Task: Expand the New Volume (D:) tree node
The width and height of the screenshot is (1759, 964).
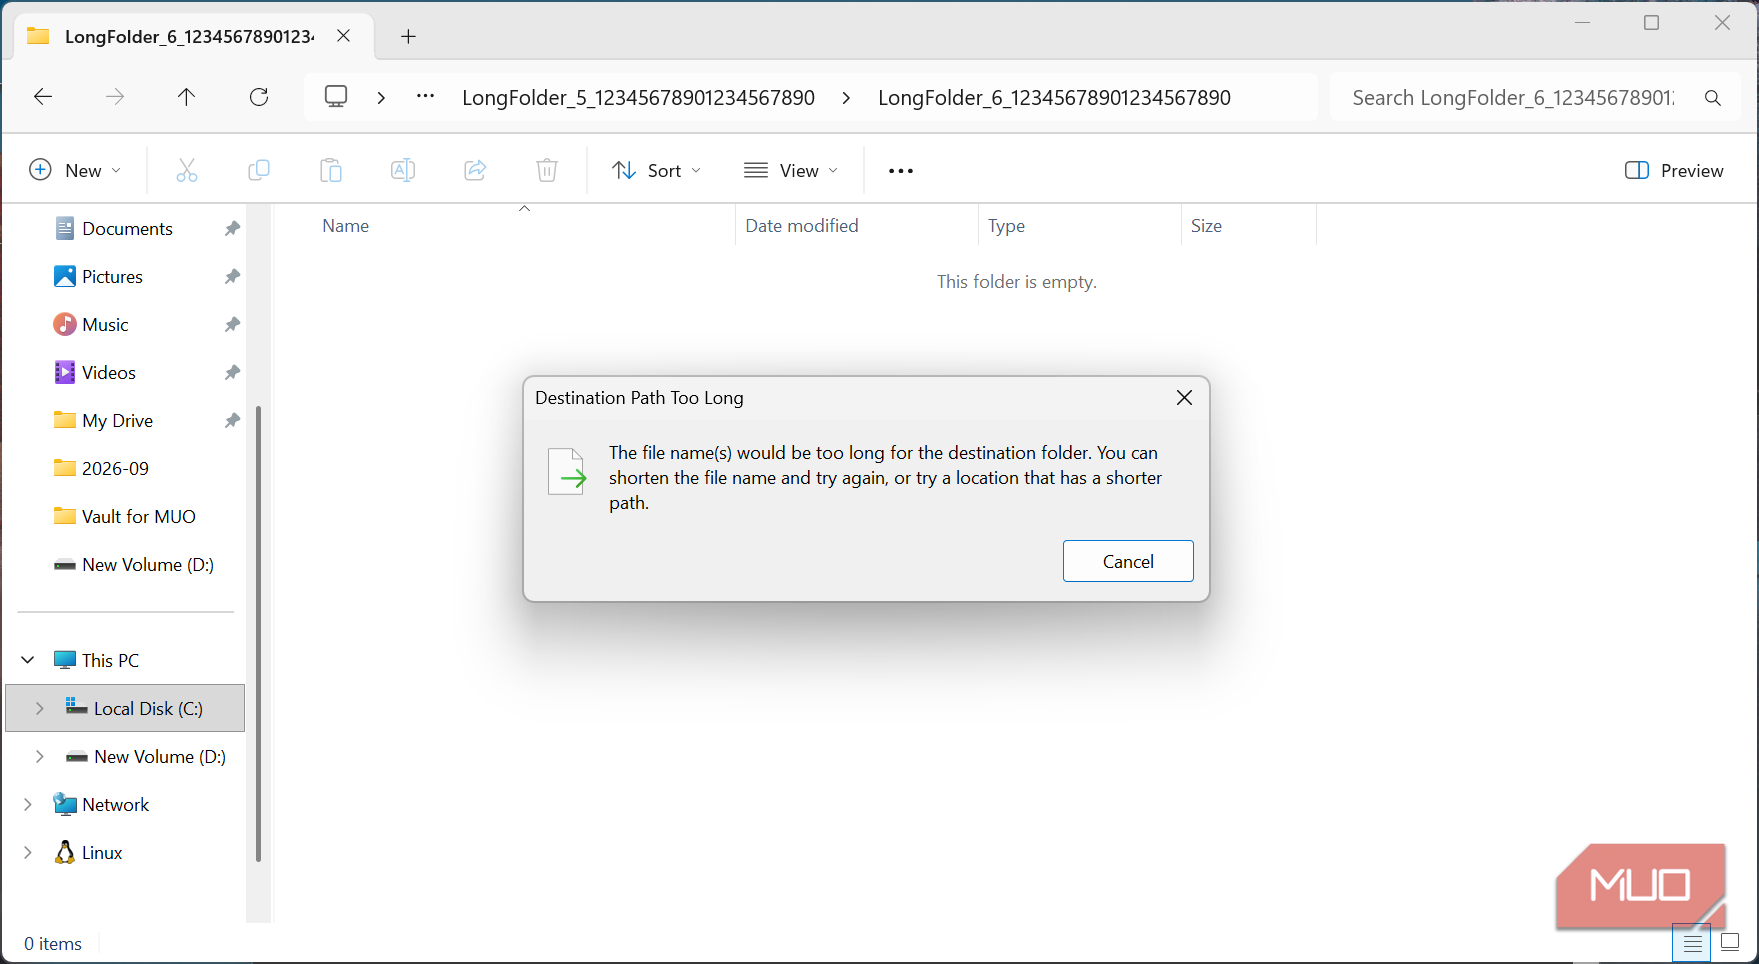Action: 40,756
